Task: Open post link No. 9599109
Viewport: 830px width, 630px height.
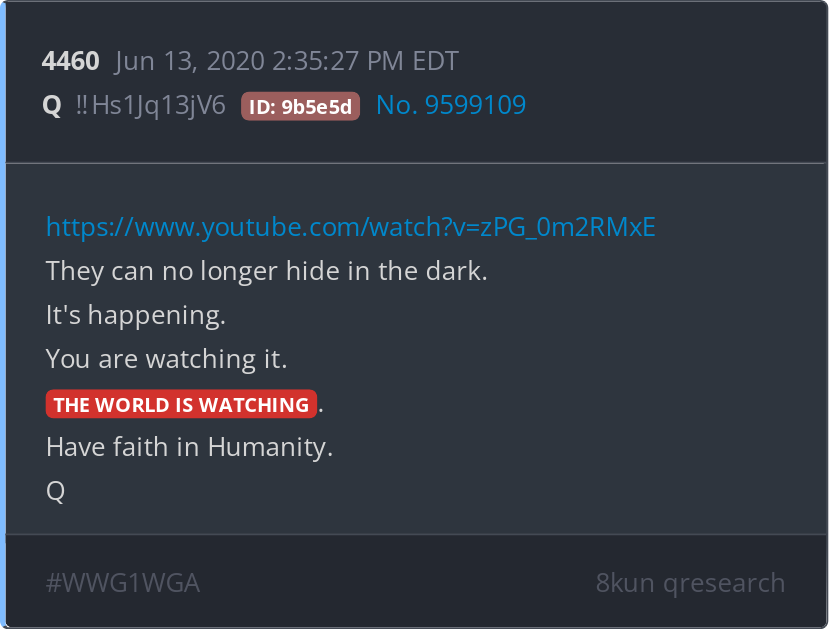Action: [451, 105]
